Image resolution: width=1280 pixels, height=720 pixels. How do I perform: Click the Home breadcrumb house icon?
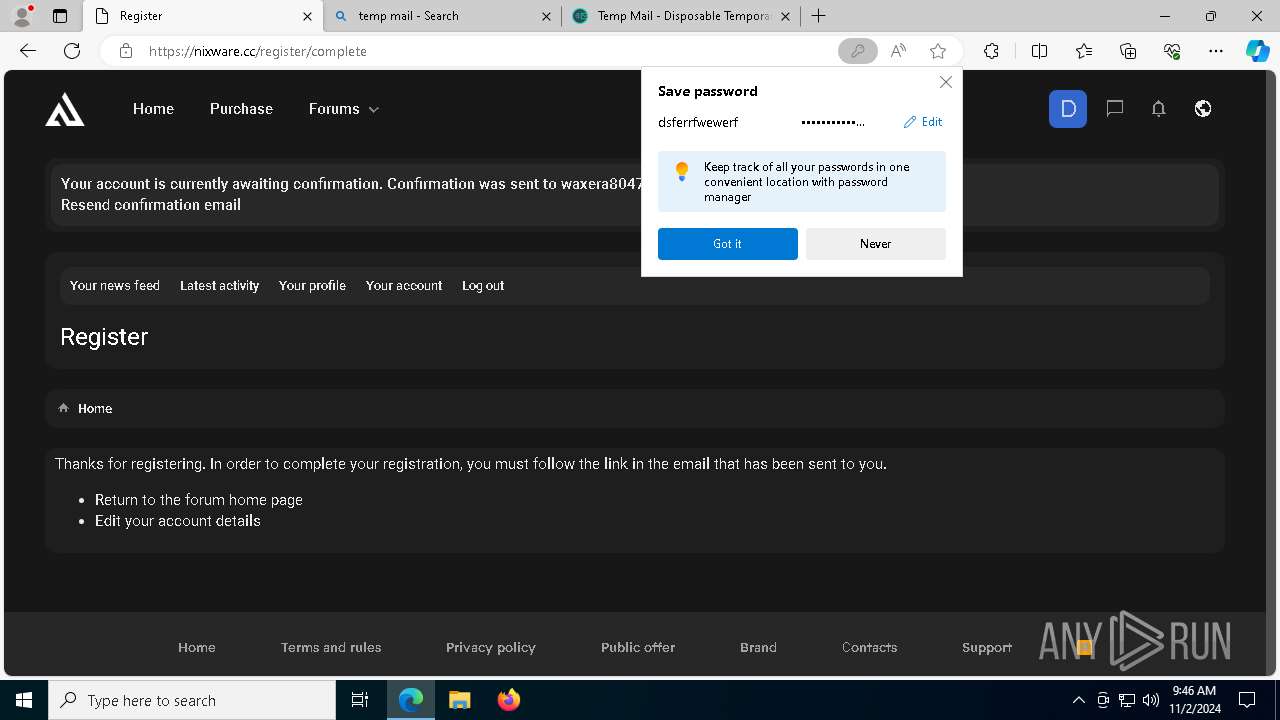[x=64, y=408]
